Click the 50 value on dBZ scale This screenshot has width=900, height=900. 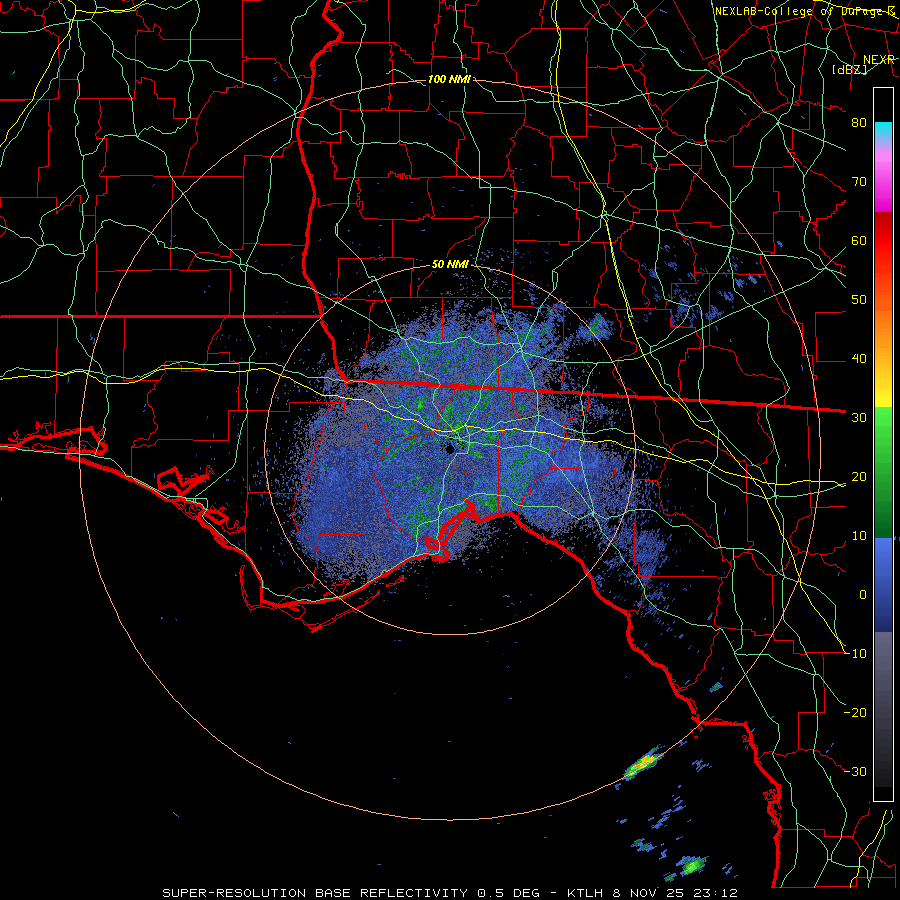(x=859, y=300)
